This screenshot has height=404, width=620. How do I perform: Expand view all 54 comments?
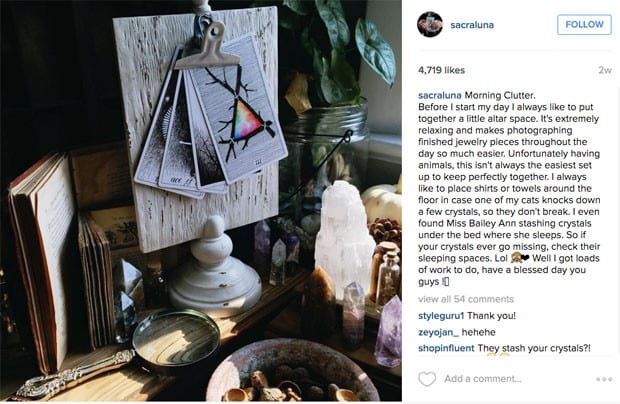click(x=466, y=299)
